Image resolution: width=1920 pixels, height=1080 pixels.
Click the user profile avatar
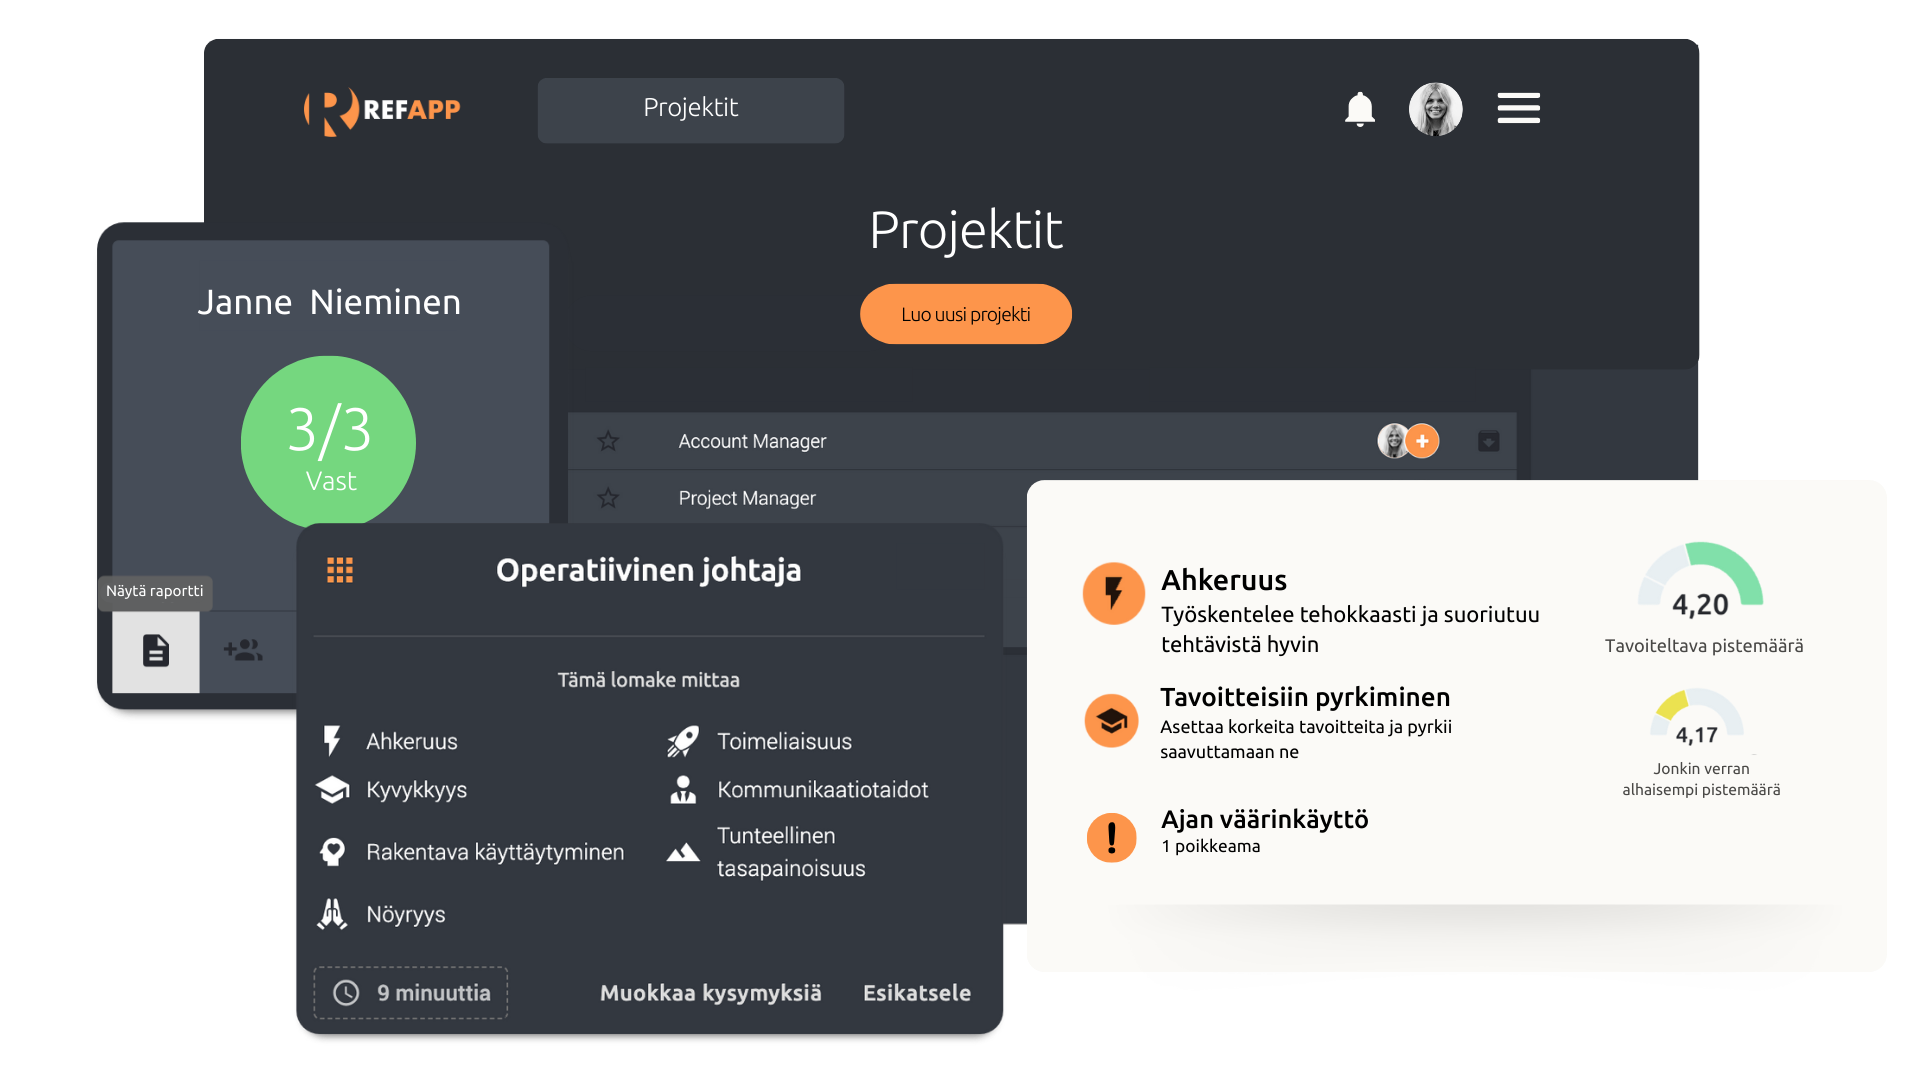click(1435, 109)
